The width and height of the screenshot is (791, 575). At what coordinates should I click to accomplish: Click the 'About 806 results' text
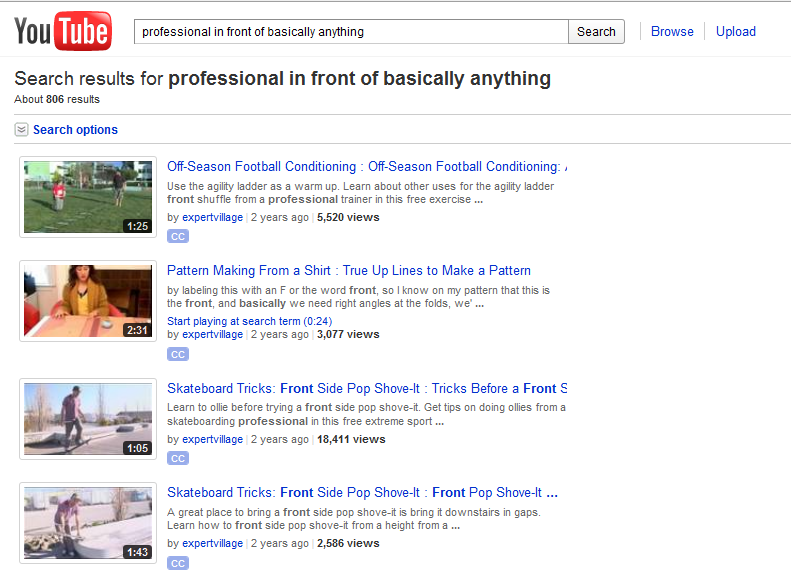(57, 99)
